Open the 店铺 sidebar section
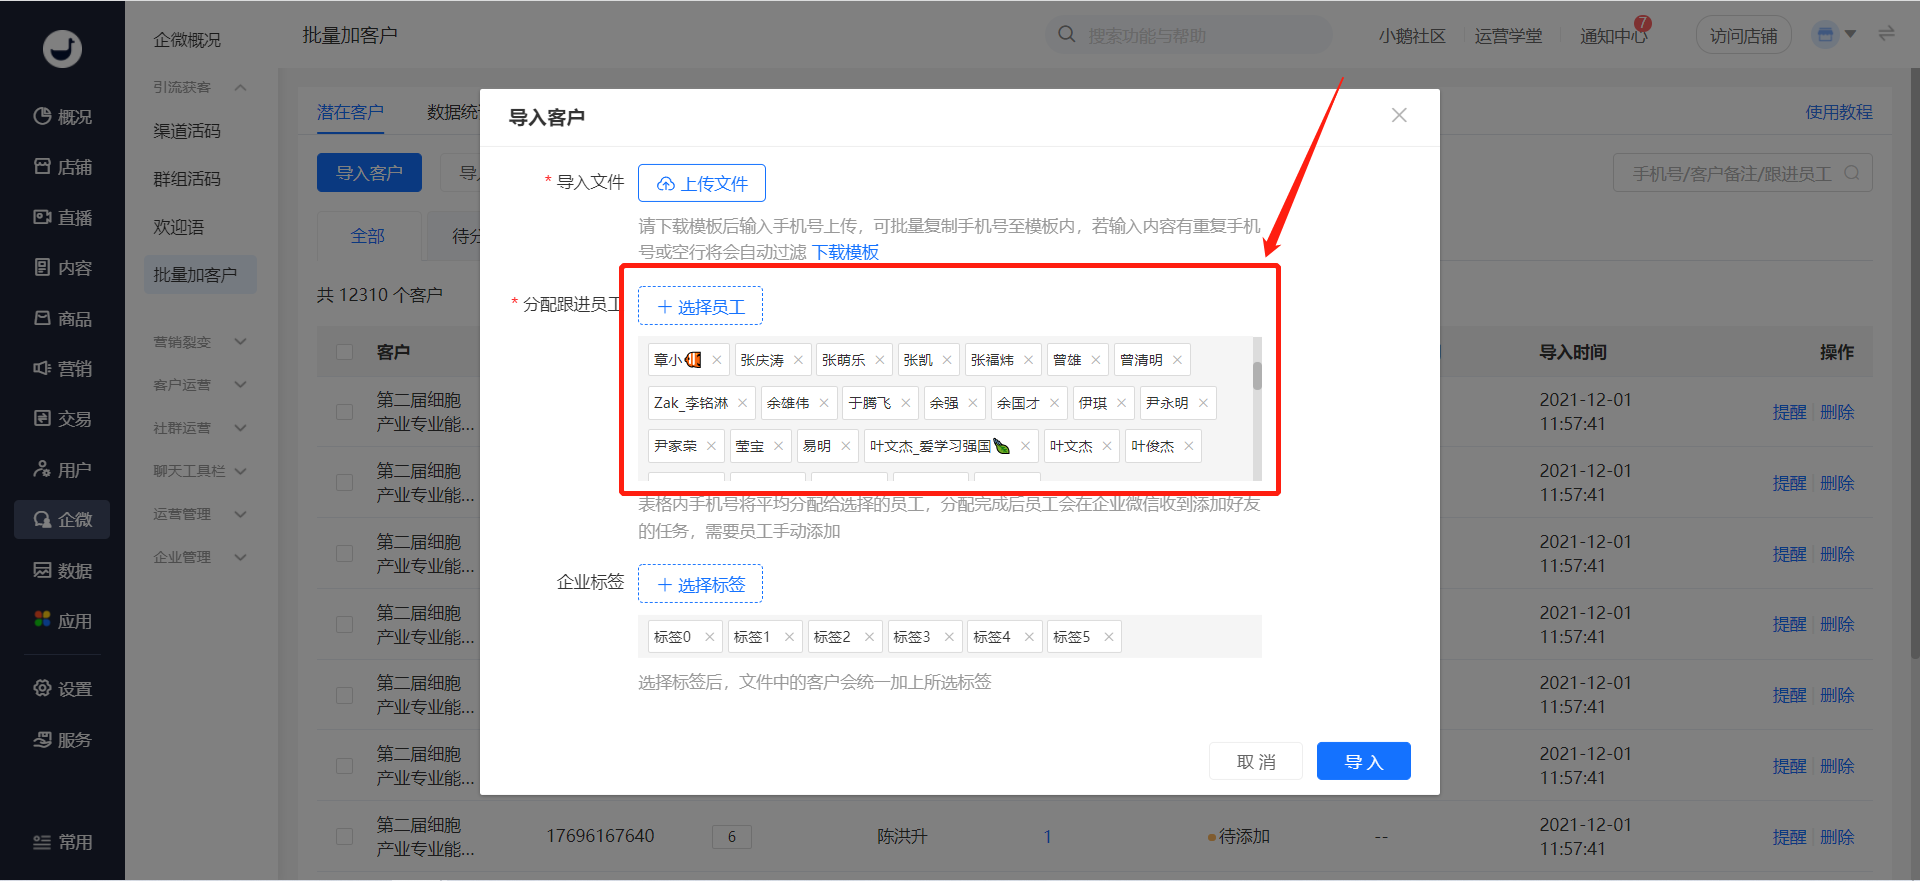The image size is (1920, 881). [x=62, y=167]
